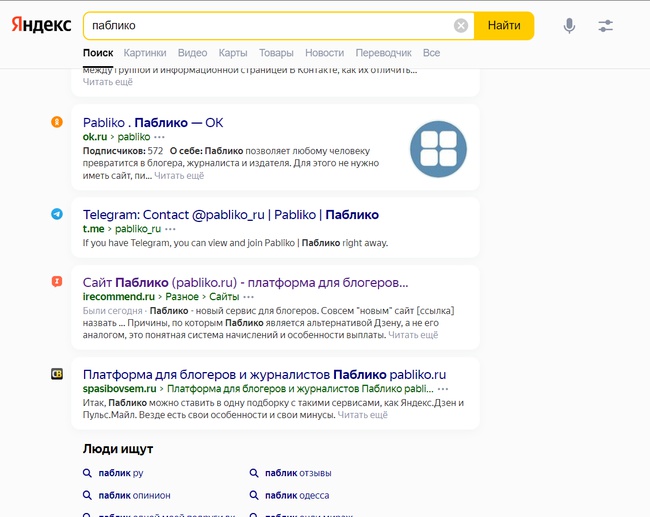Expand 'Читать ещё' in irecommend.ru snippet
This screenshot has height=517, width=650.
pyautogui.click(x=413, y=335)
